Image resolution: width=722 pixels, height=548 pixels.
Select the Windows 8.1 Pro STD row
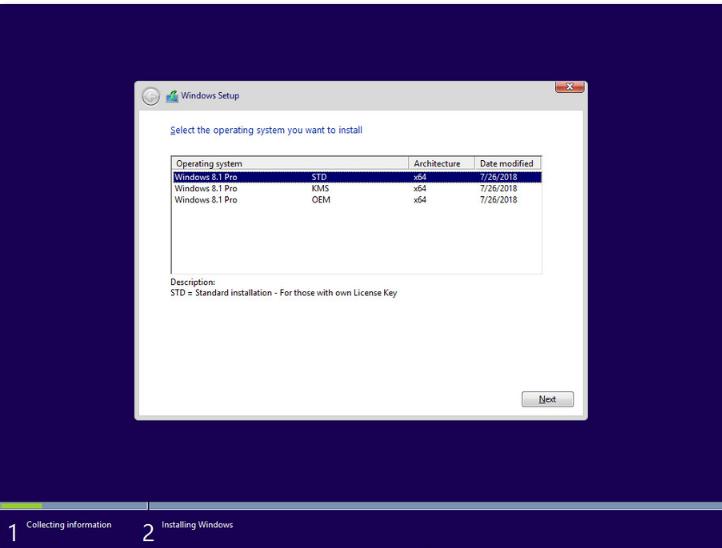pyautogui.click(x=357, y=177)
